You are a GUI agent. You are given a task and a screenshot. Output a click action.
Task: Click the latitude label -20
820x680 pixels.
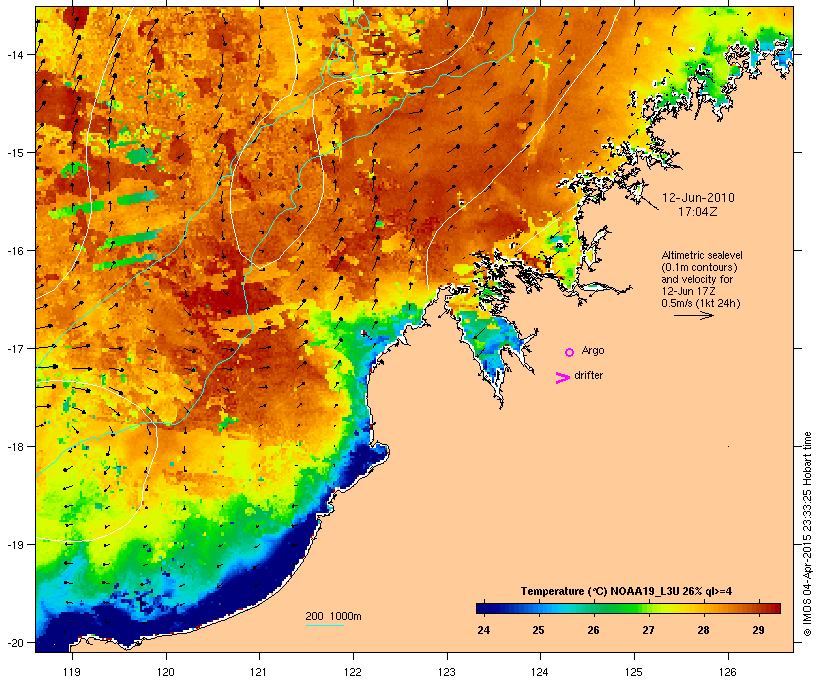click(15, 642)
